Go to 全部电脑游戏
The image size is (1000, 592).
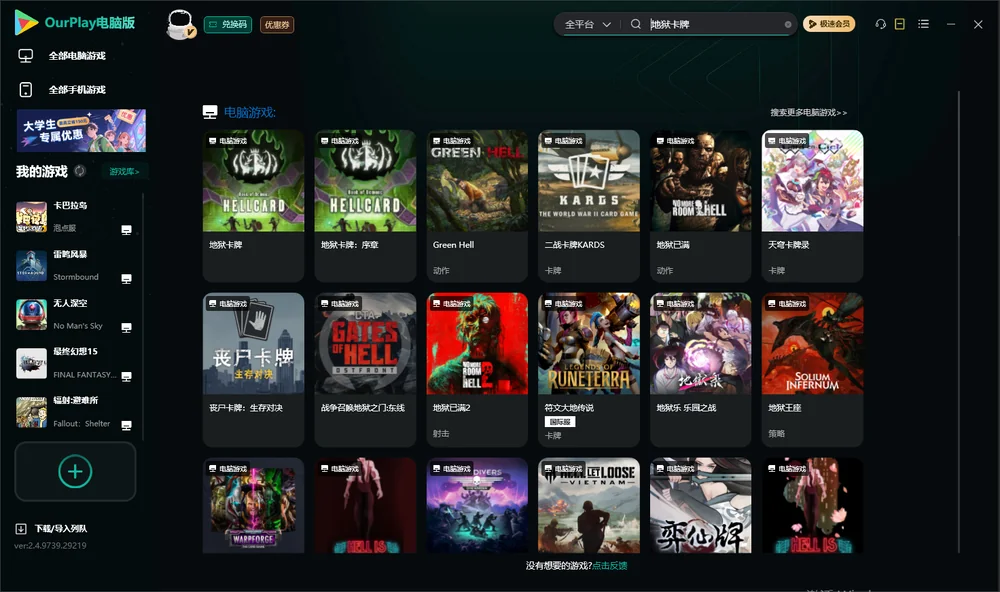[x=77, y=56]
